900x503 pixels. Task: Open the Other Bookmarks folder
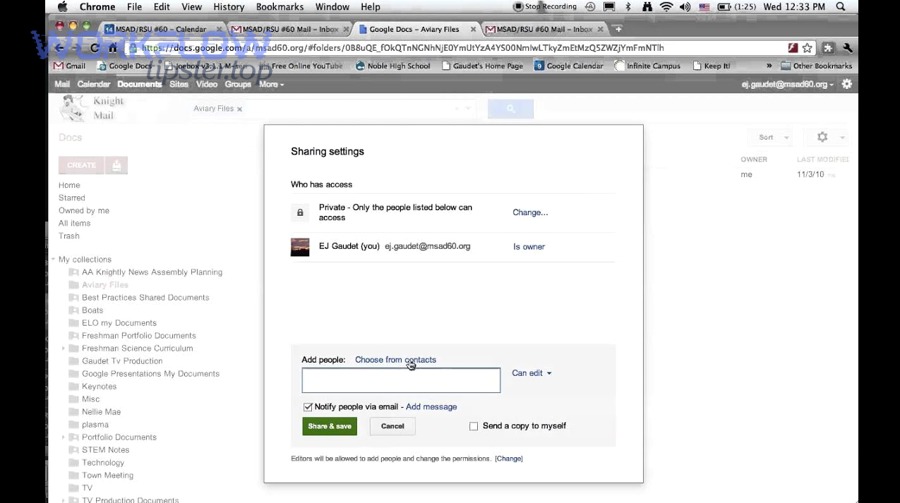(x=816, y=66)
